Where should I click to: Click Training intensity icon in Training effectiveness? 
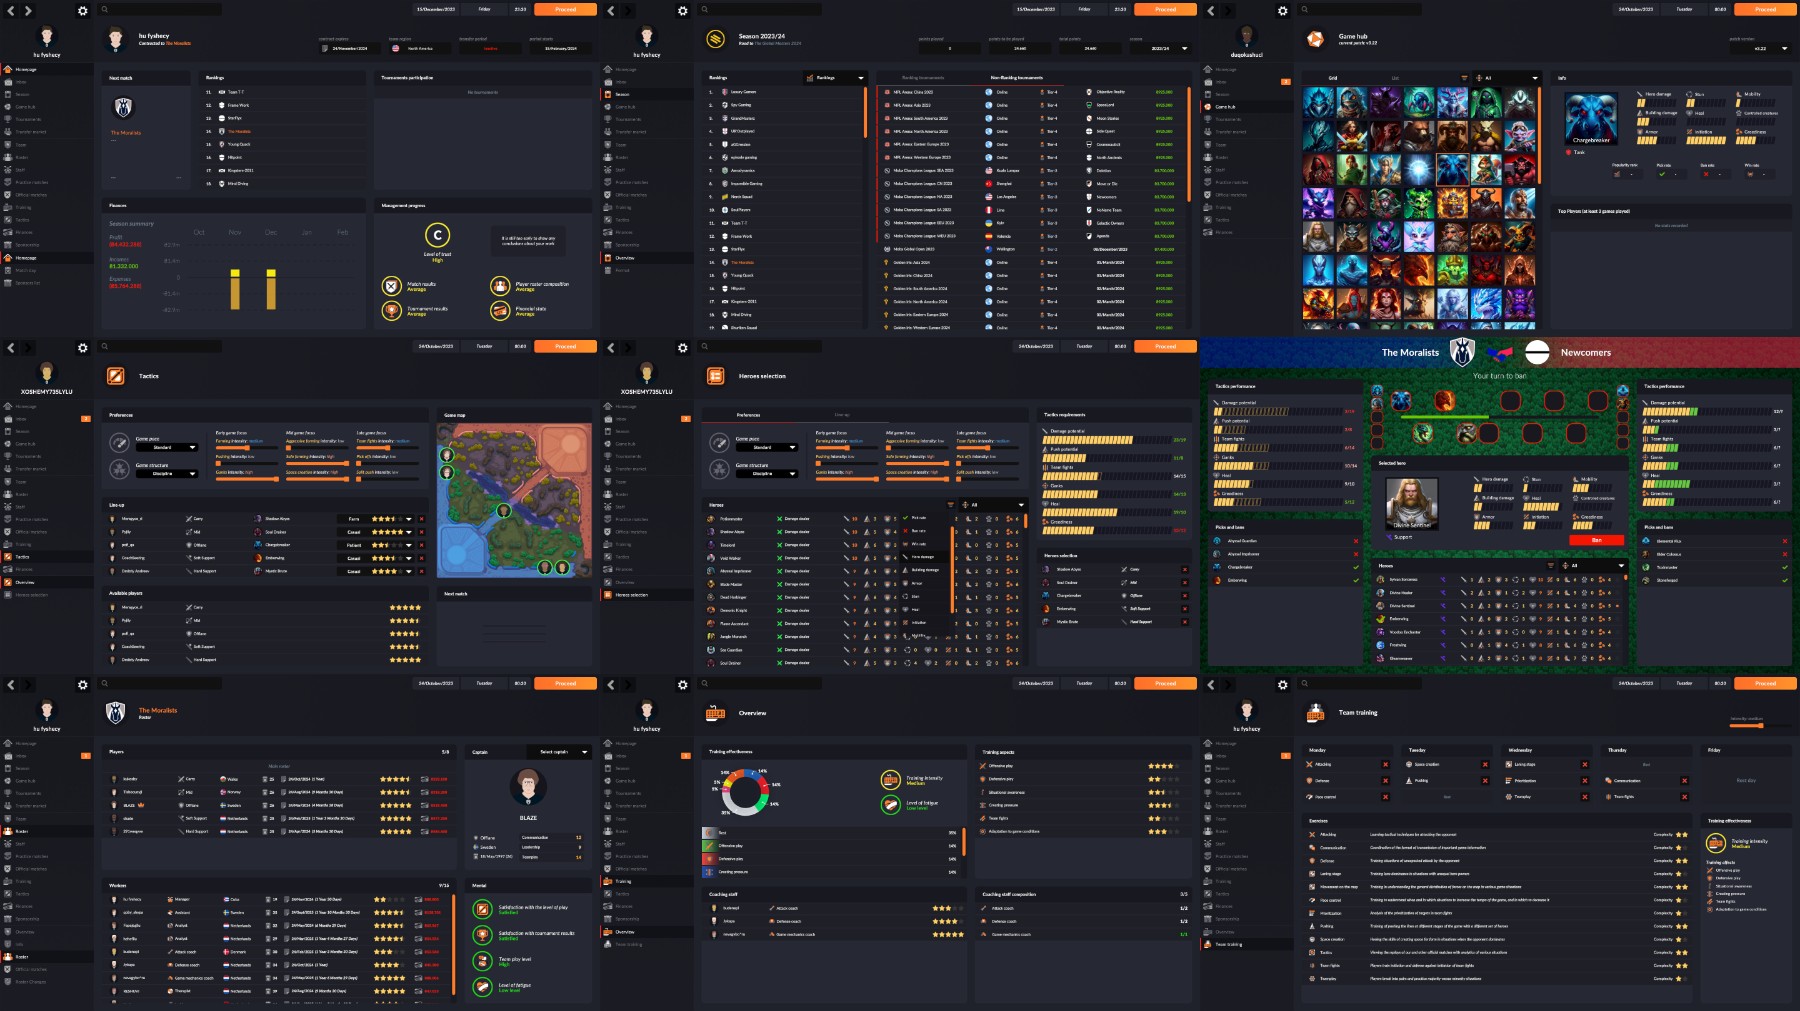(x=1716, y=843)
